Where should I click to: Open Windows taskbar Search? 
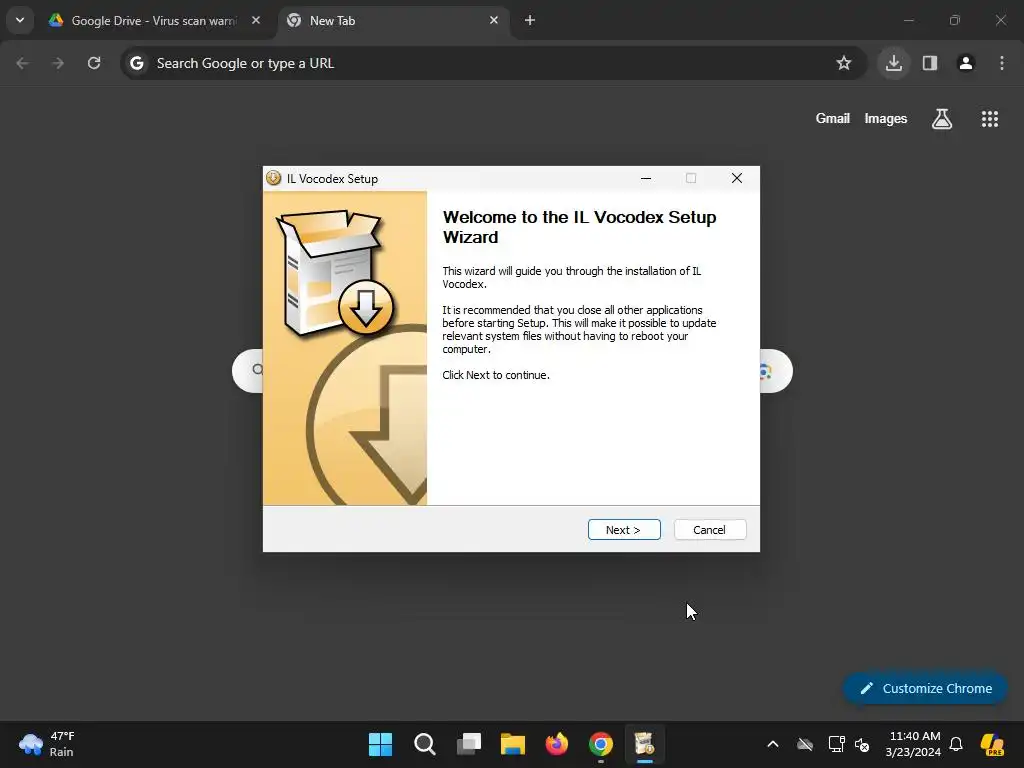[x=424, y=744]
